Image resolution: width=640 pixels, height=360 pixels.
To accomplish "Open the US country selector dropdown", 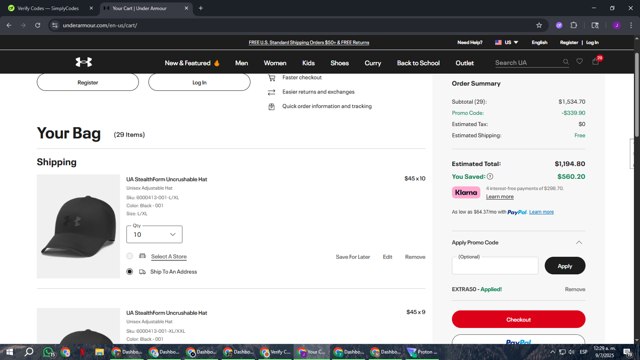I will pyautogui.click(x=507, y=42).
